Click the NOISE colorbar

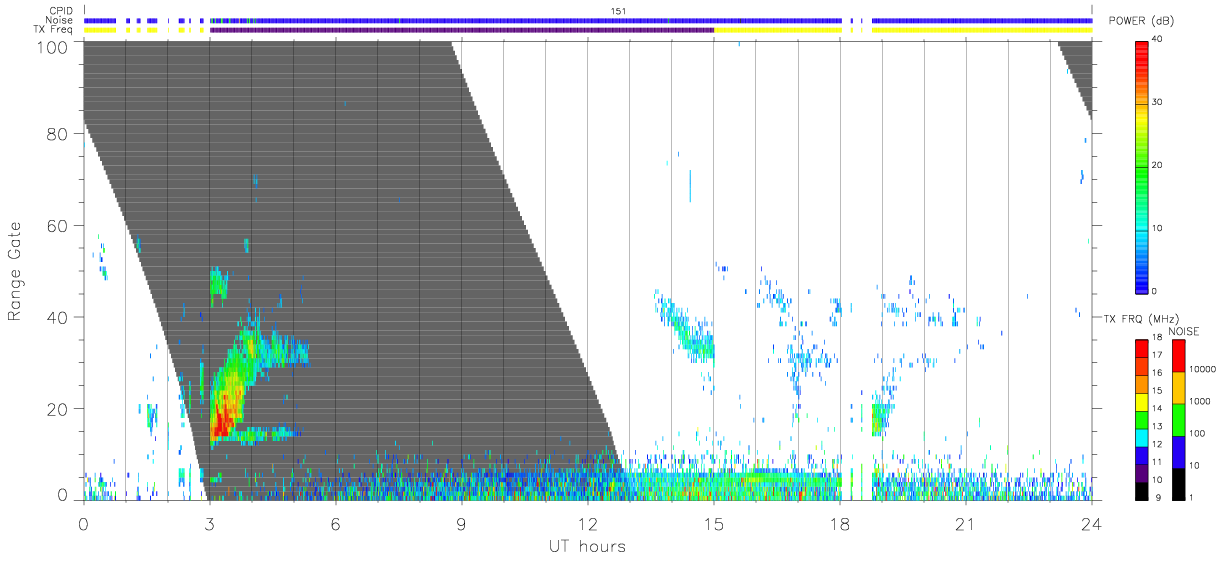tap(1178, 419)
